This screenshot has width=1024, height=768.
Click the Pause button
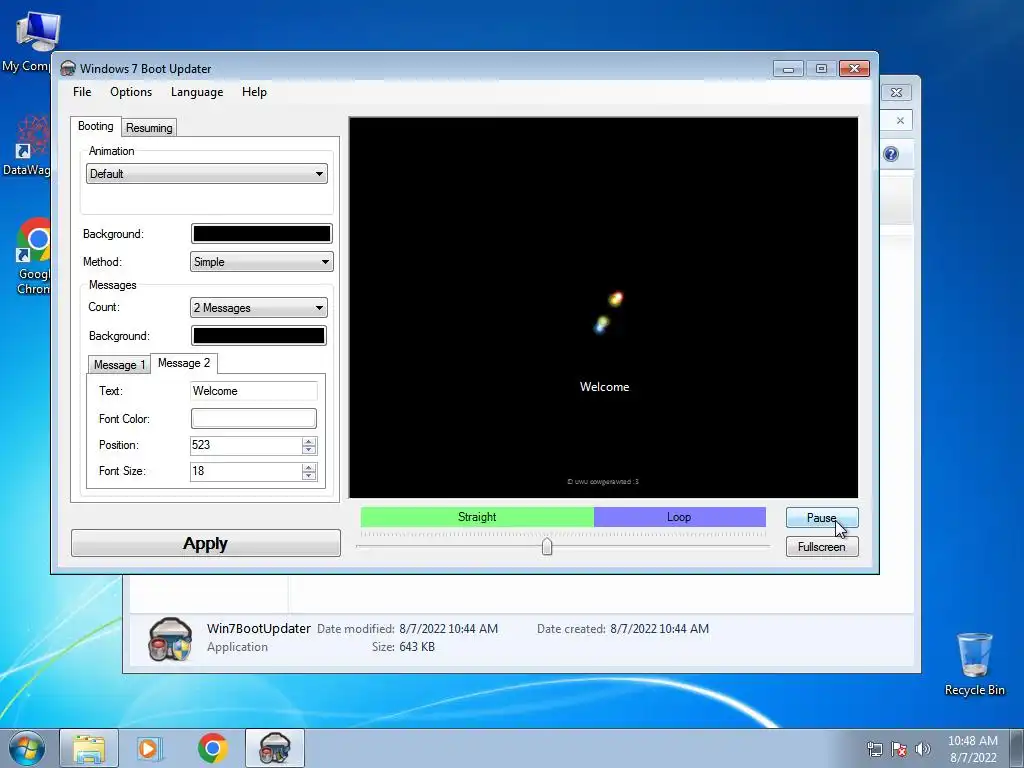(x=822, y=518)
